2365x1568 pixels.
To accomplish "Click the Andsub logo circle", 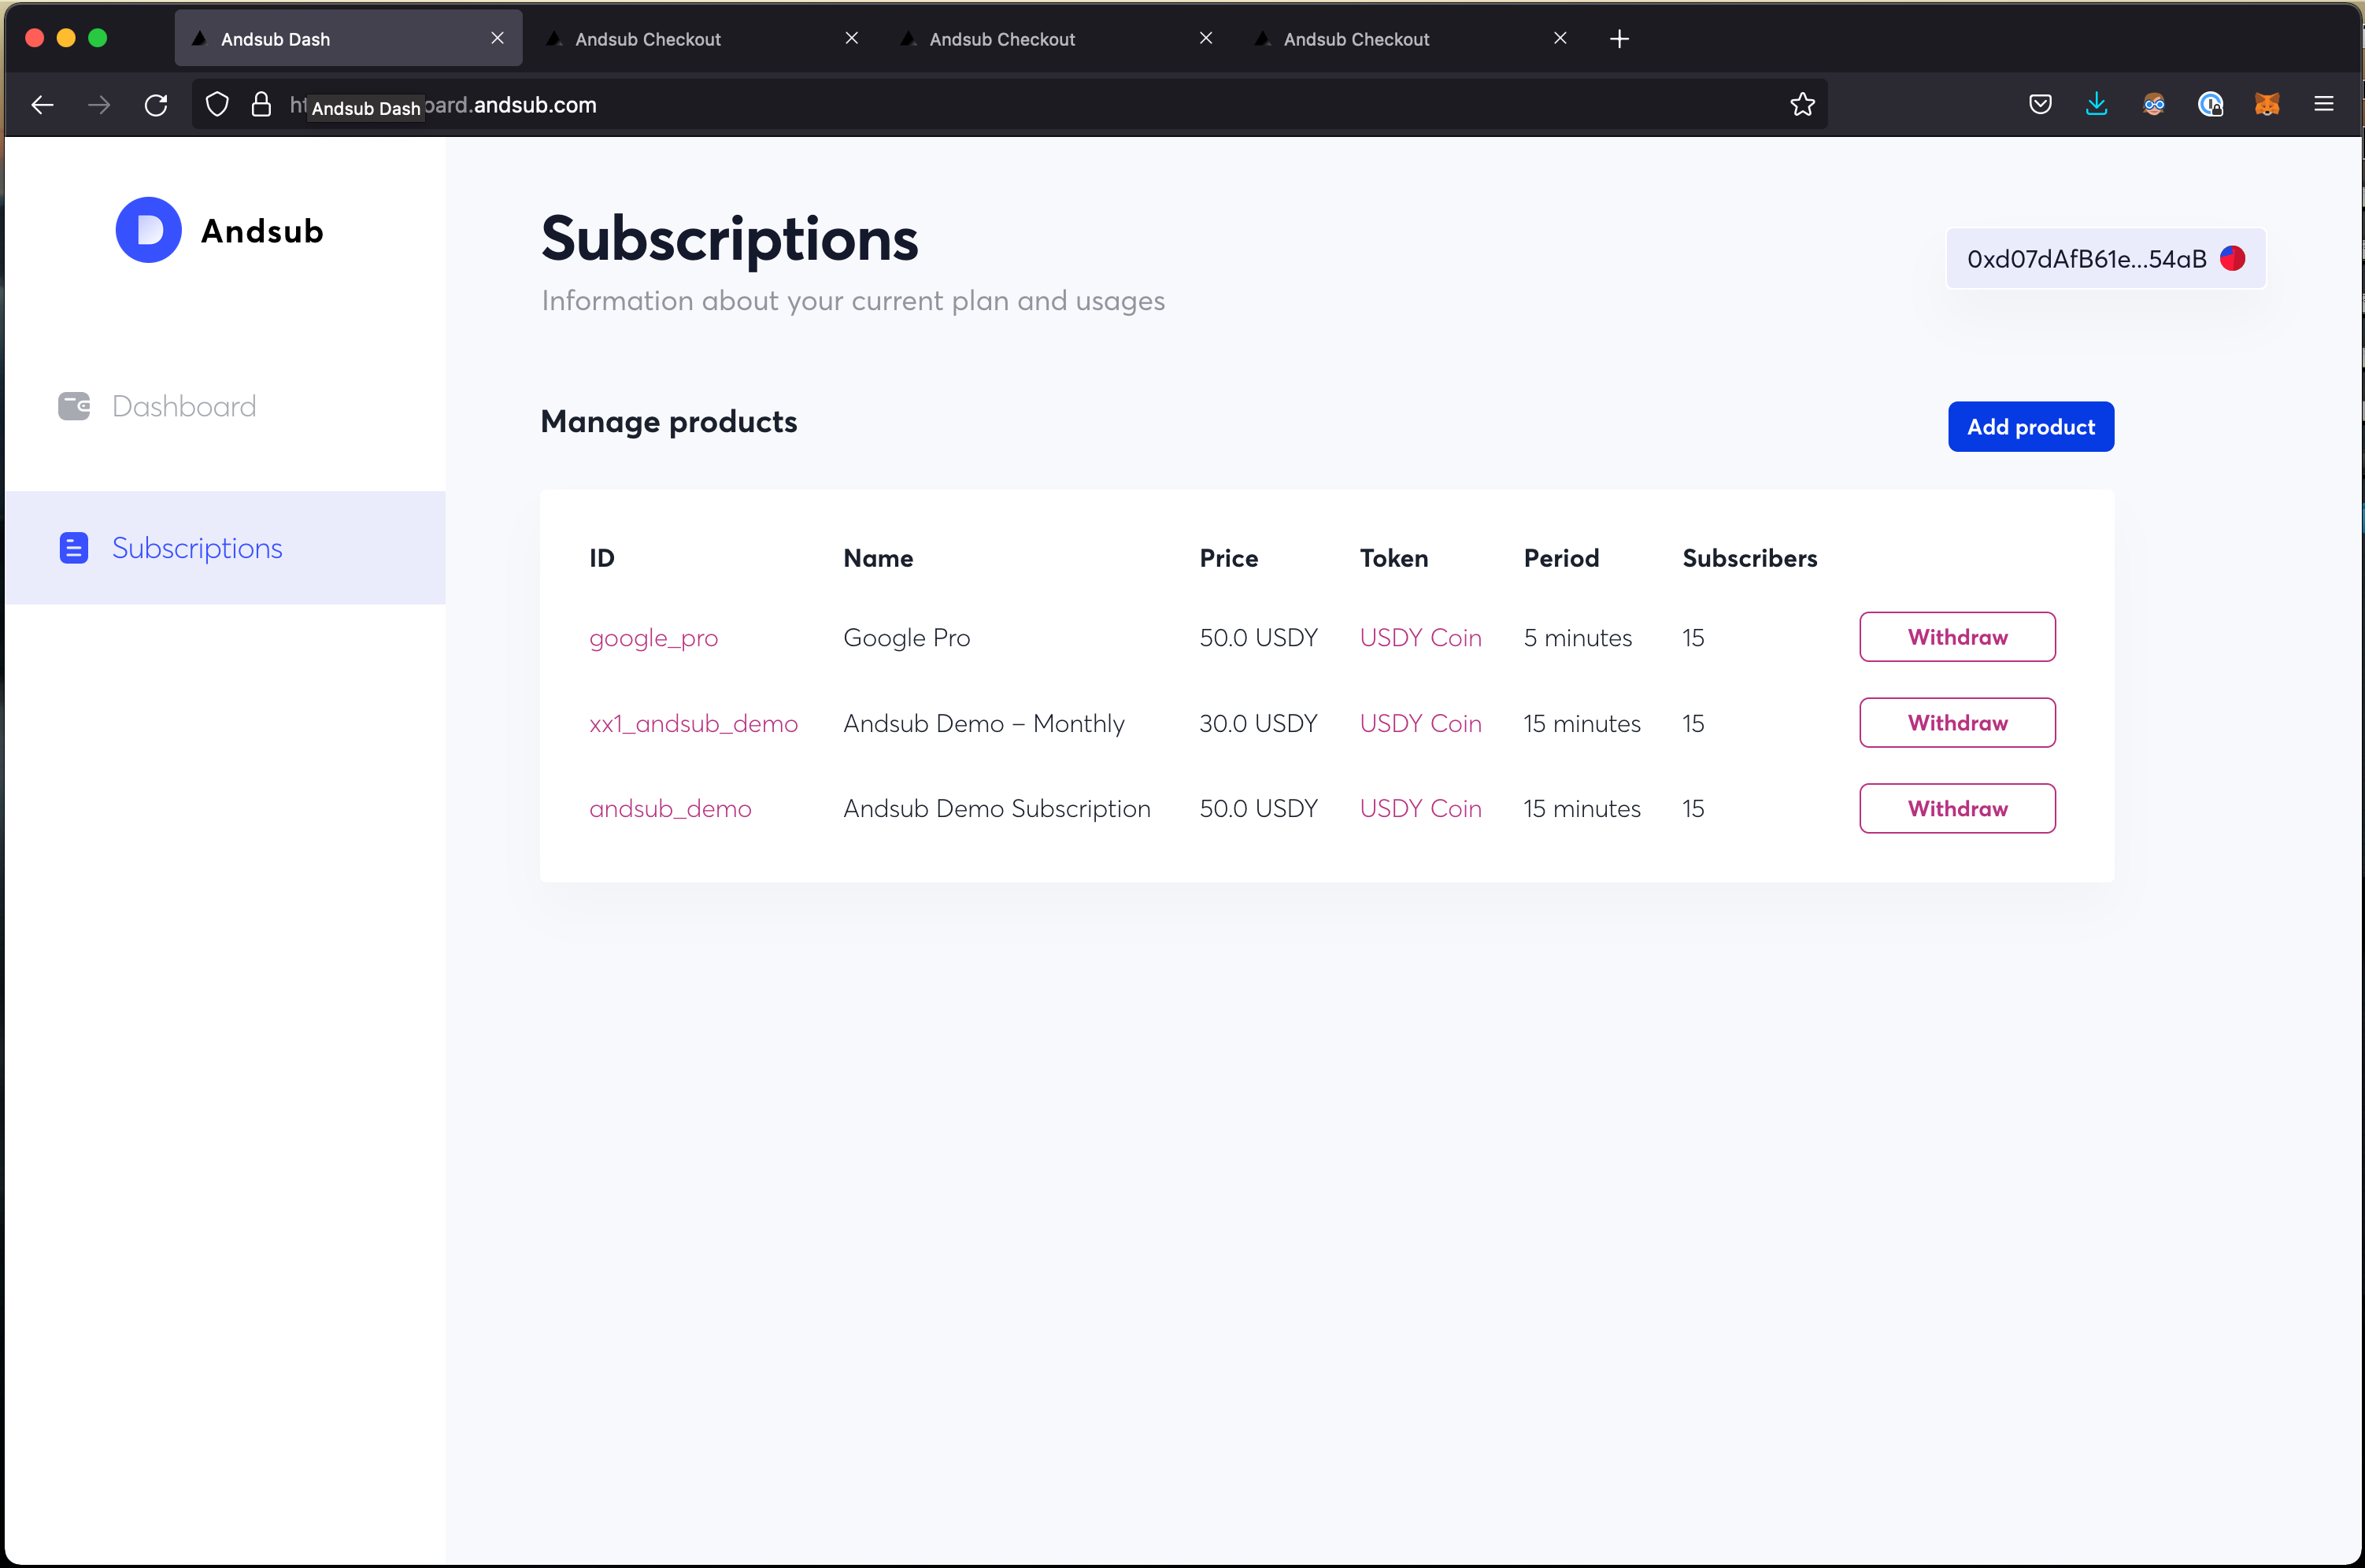I will (148, 230).
